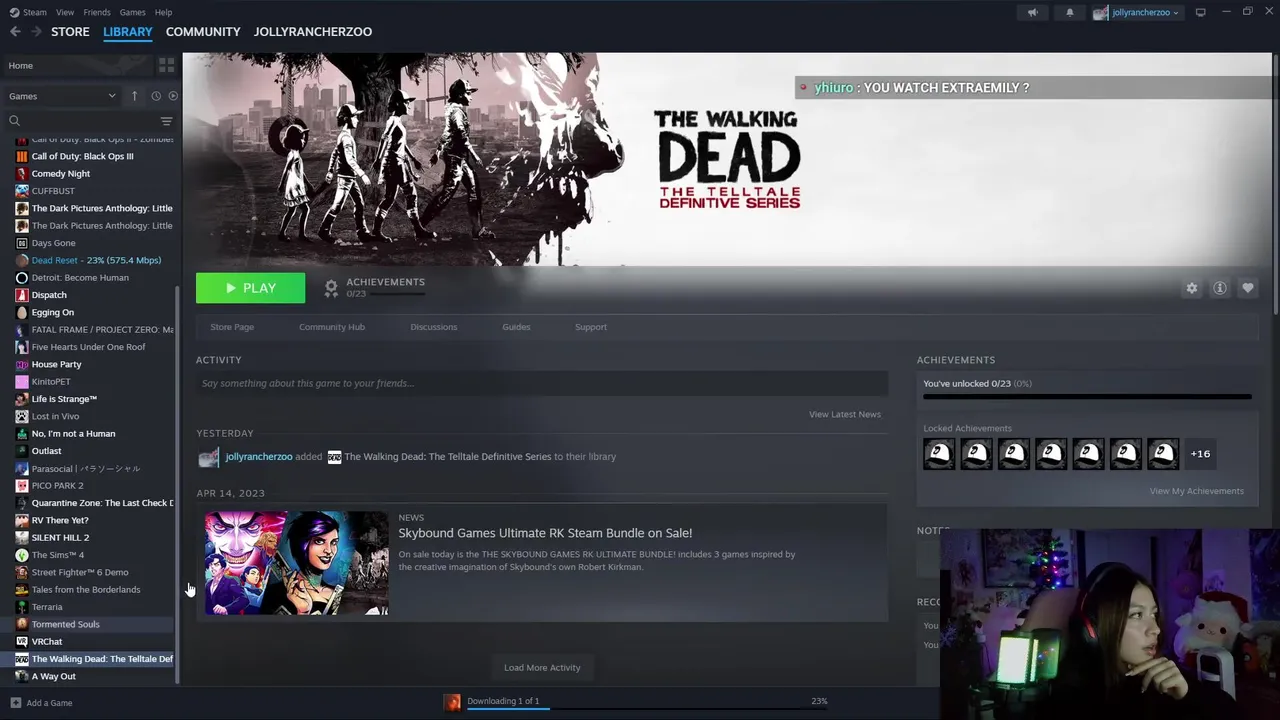Open game settings gear icon
This screenshot has width=1280, height=720.
coord(1191,288)
